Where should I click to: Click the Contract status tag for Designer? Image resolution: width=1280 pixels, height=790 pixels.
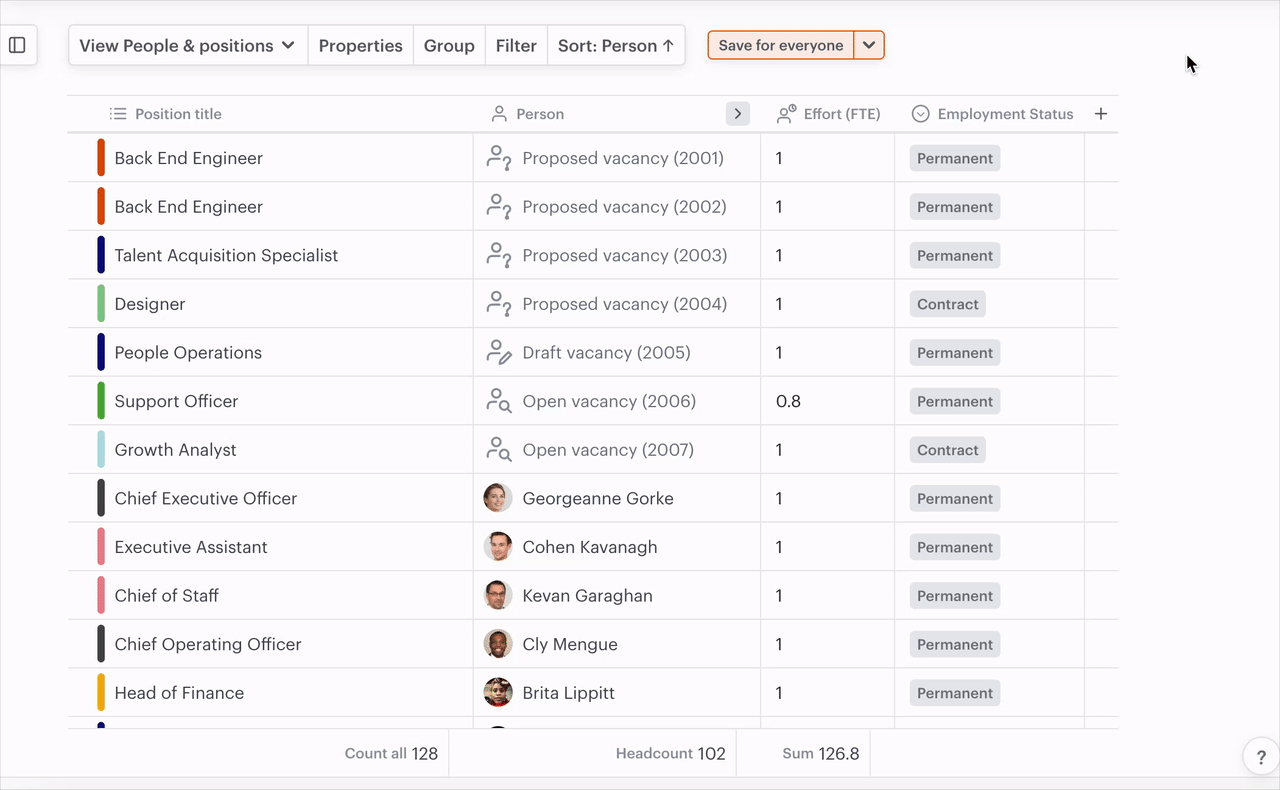pyautogui.click(x=947, y=304)
